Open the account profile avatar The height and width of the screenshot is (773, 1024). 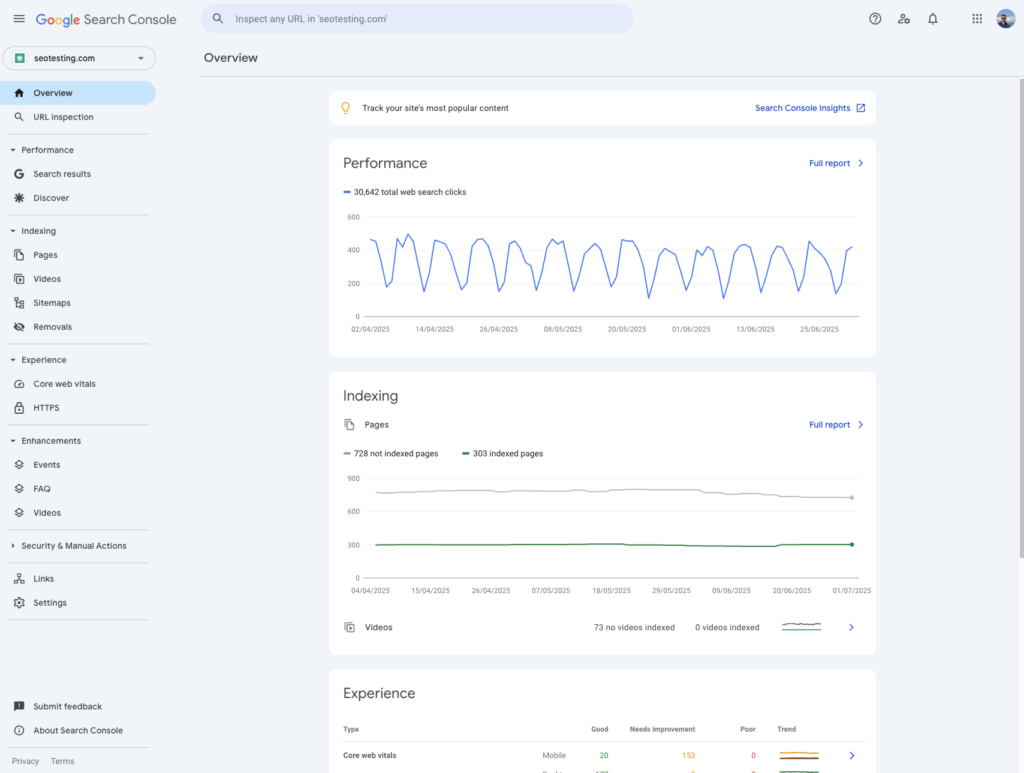tap(1006, 19)
